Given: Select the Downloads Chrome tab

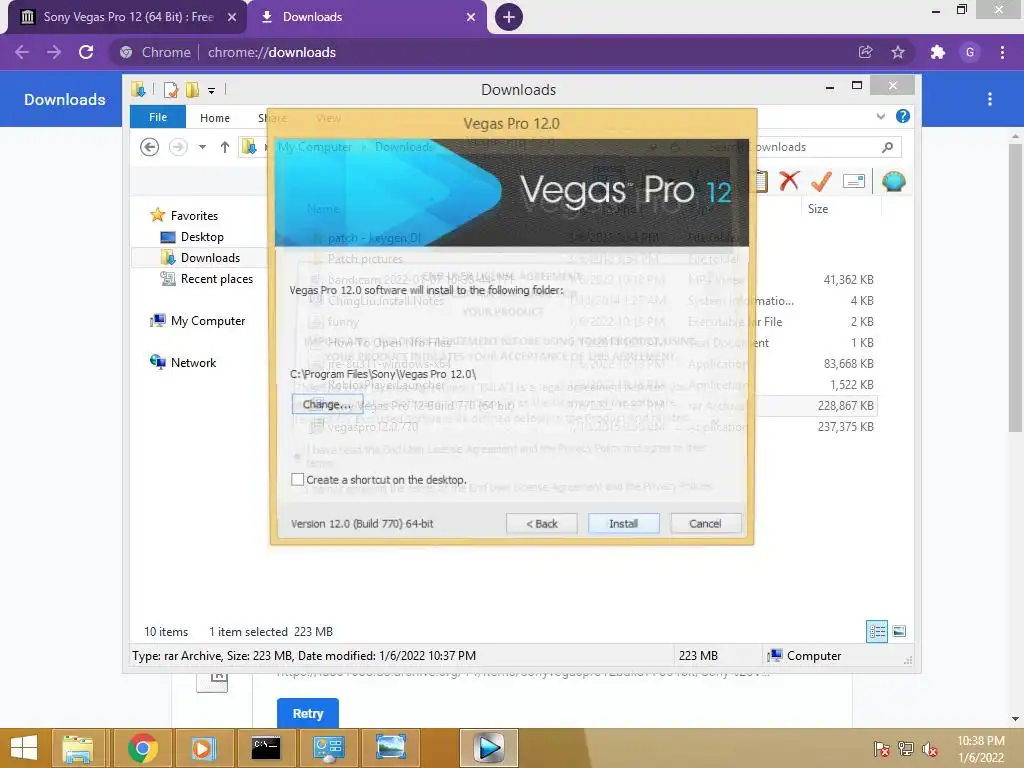Looking at the screenshot, I should point(366,17).
